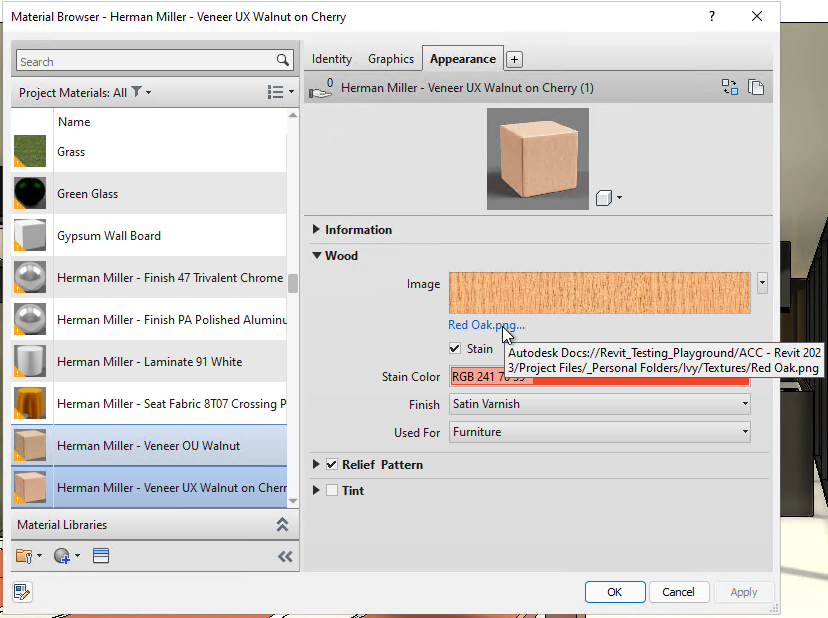Close the Material Browser dialog

point(757,16)
